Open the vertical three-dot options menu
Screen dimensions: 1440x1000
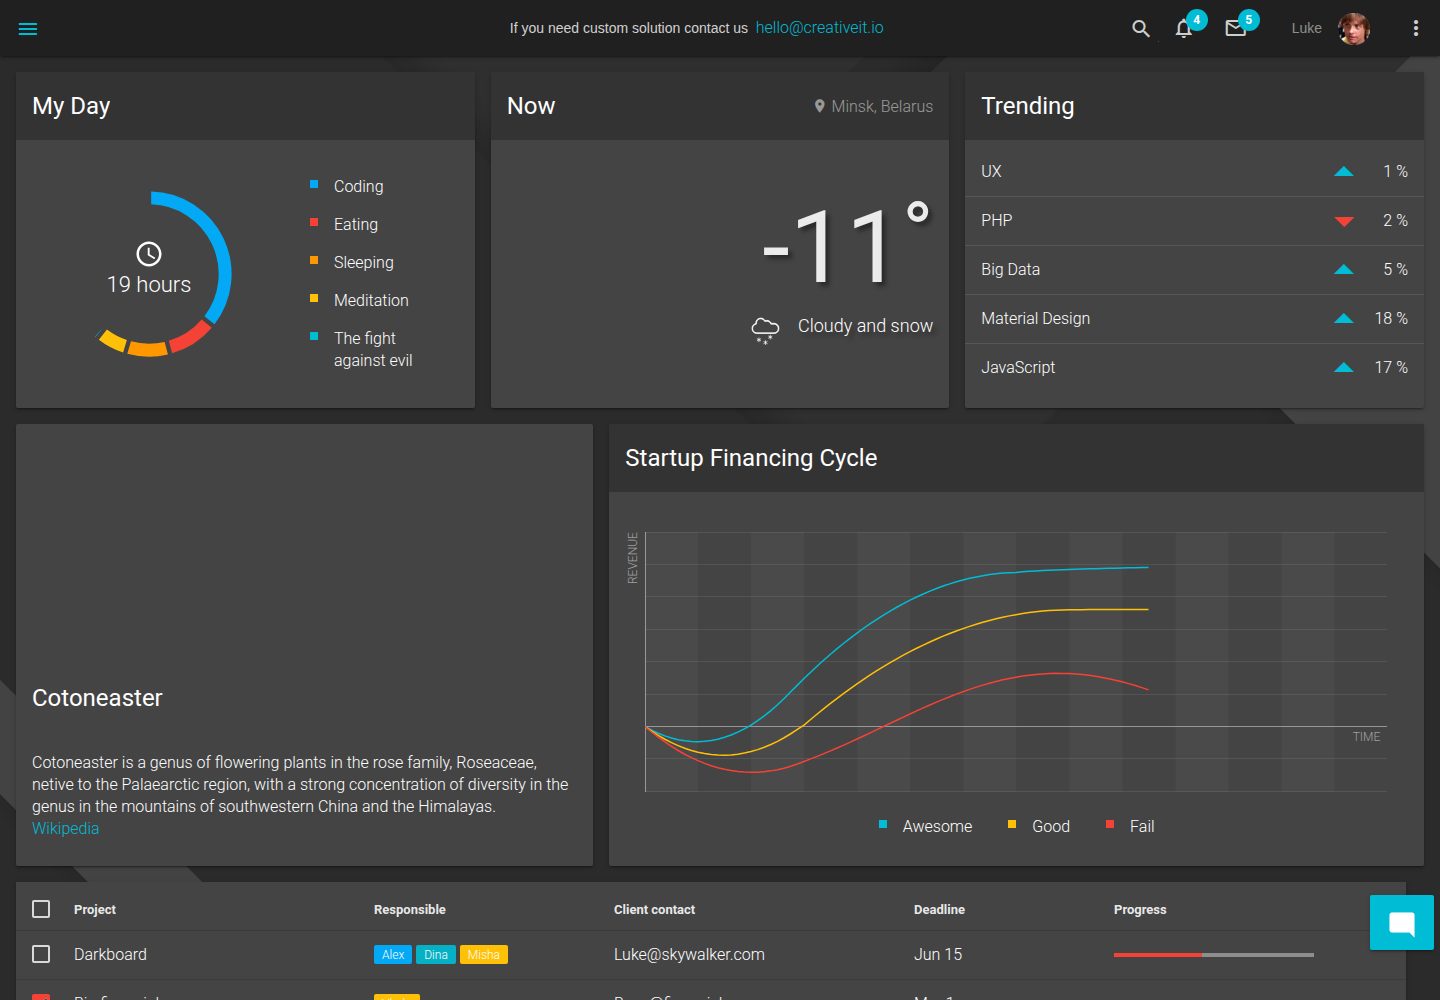[x=1416, y=29]
